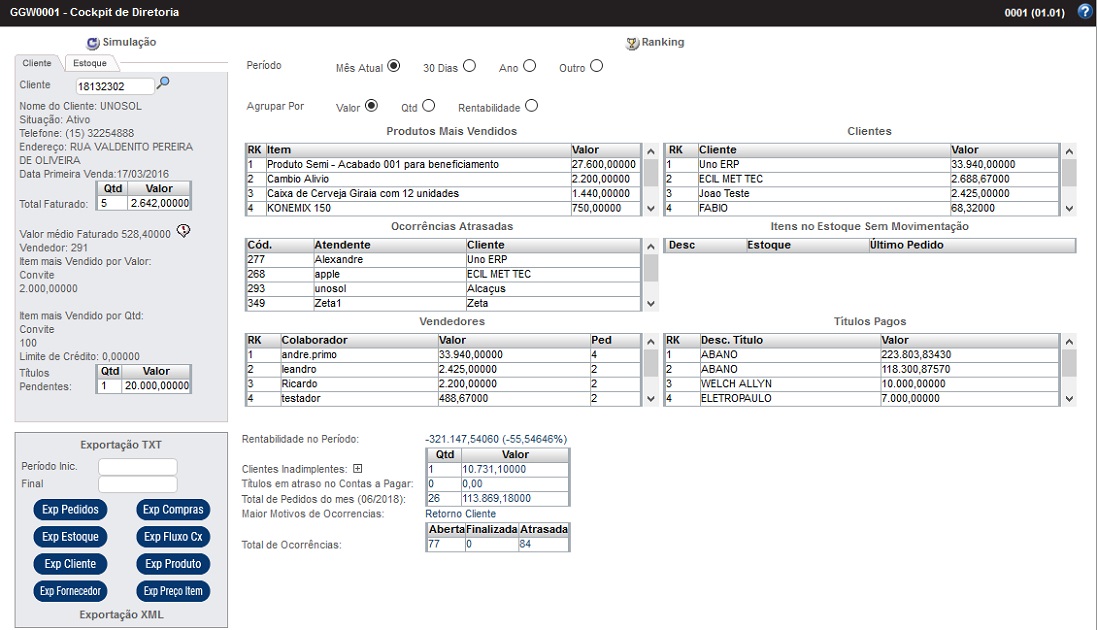Focus the Período Inic. input field
The height and width of the screenshot is (630, 1097).
[x=137, y=467]
